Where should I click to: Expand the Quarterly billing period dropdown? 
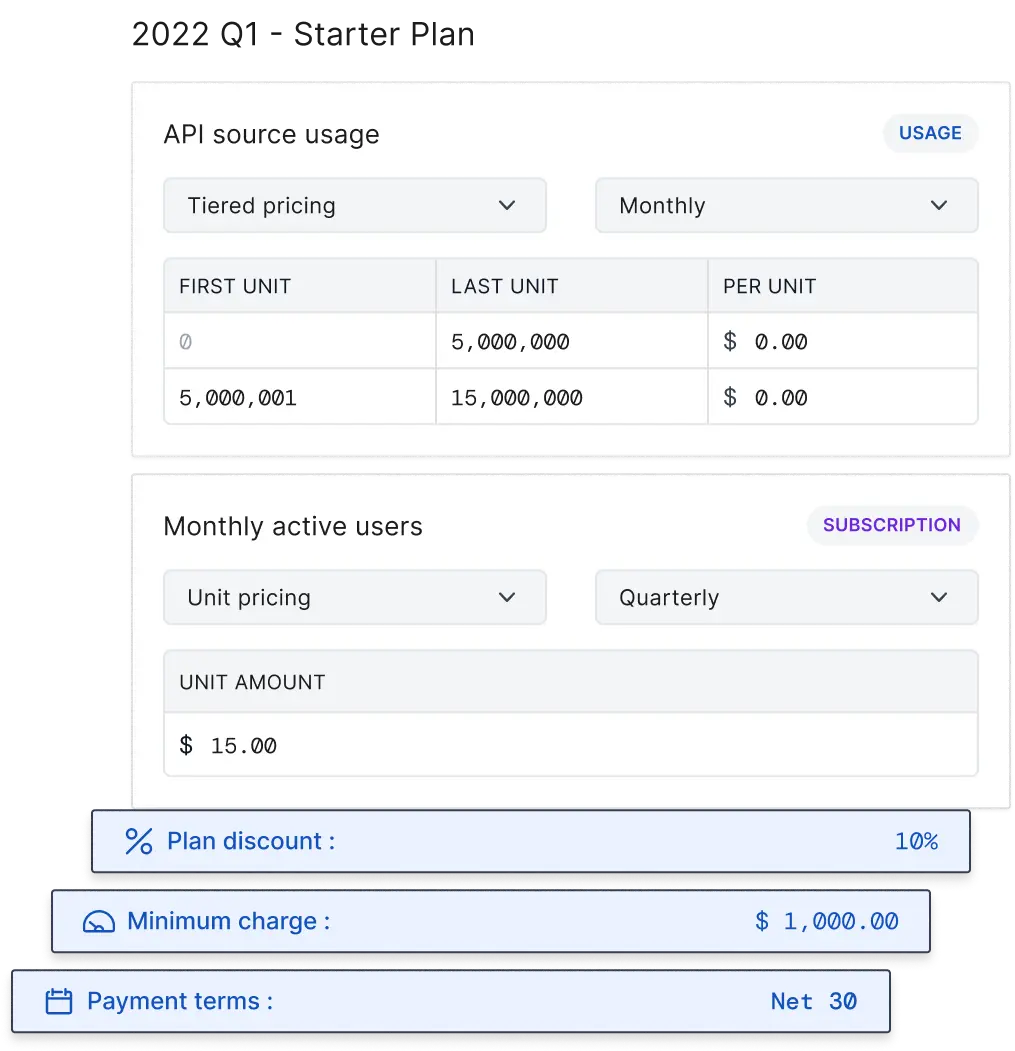point(786,598)
